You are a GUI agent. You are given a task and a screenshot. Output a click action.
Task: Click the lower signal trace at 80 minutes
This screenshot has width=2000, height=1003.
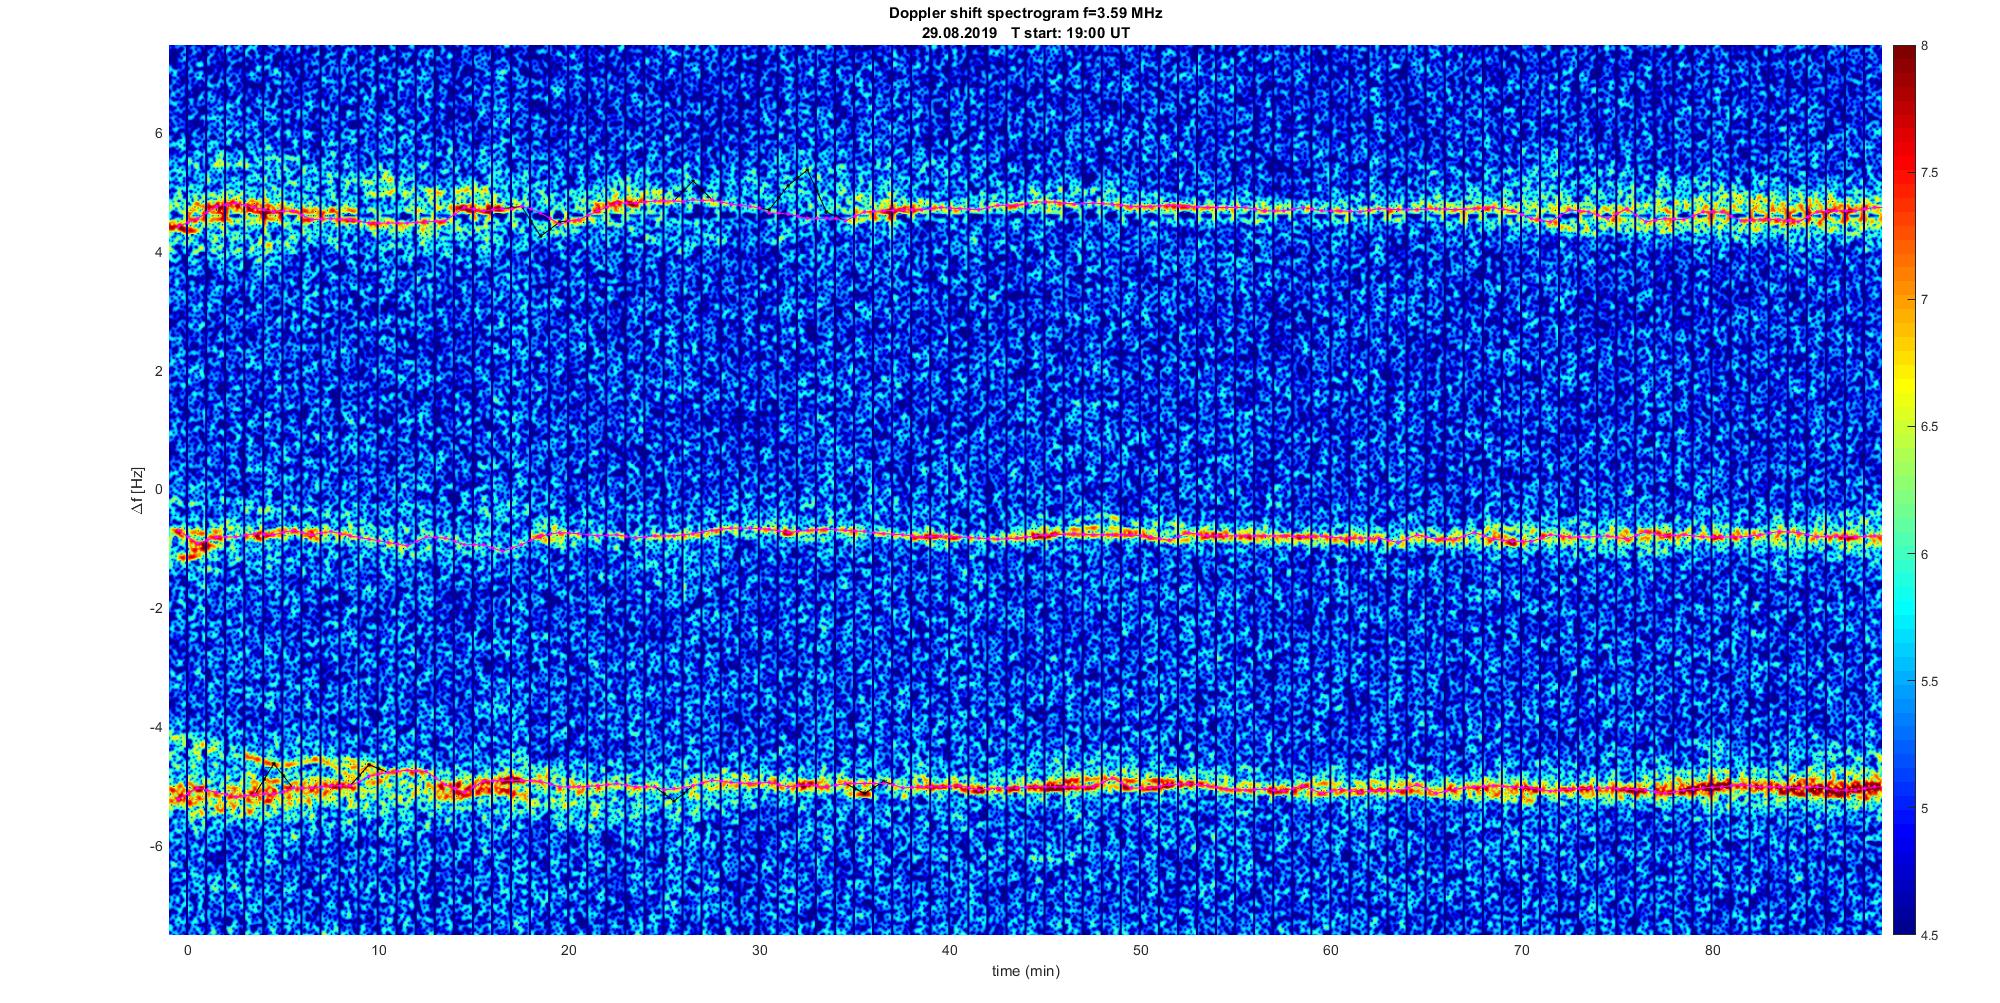1712,788
